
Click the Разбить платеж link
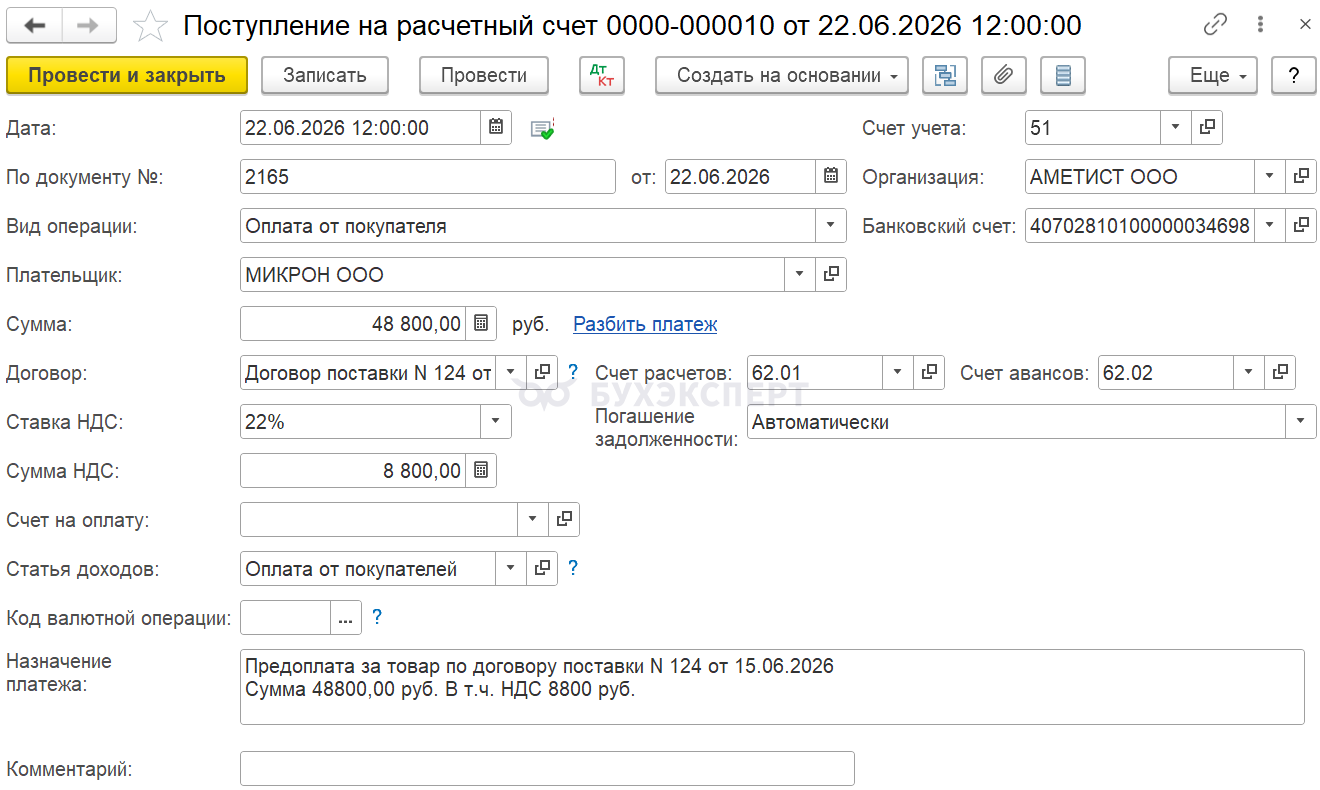pos(645,324)
